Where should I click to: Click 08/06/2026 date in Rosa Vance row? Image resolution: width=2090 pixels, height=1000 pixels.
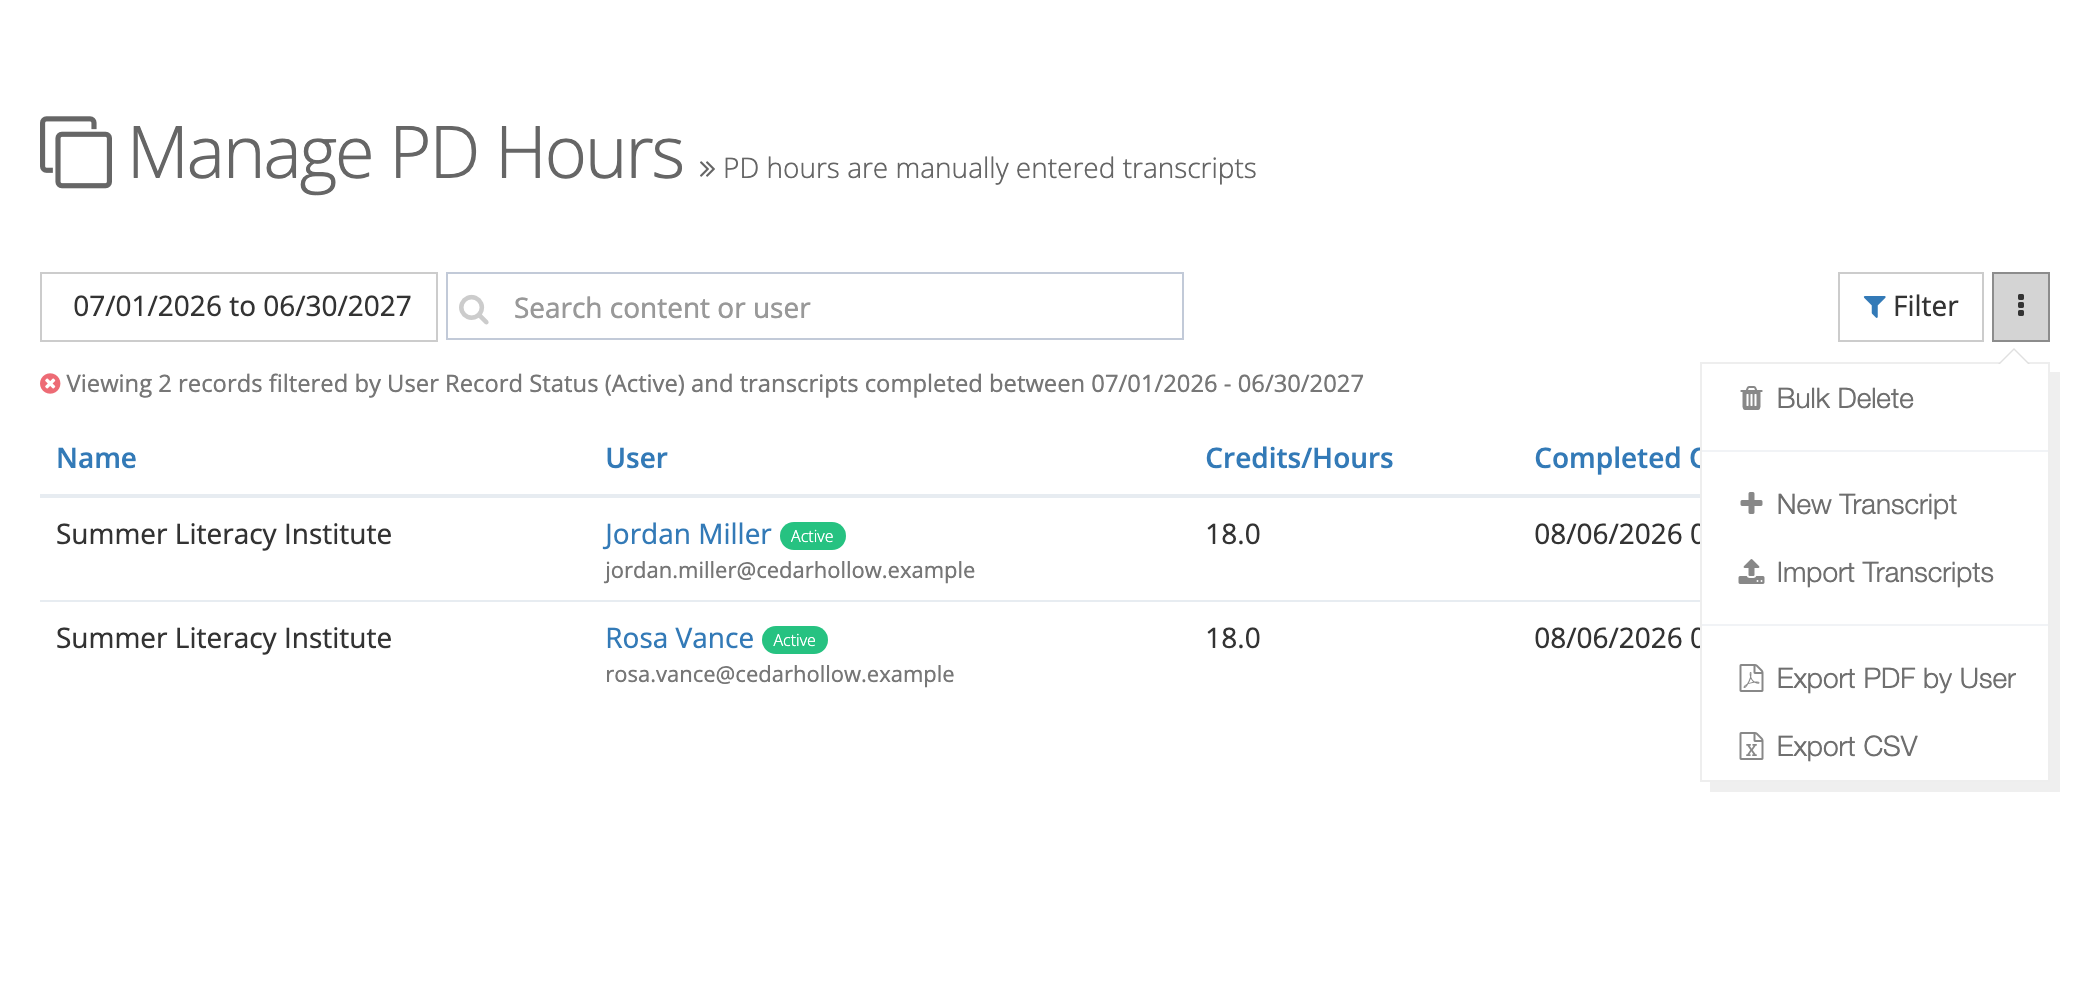[1608, 638]
